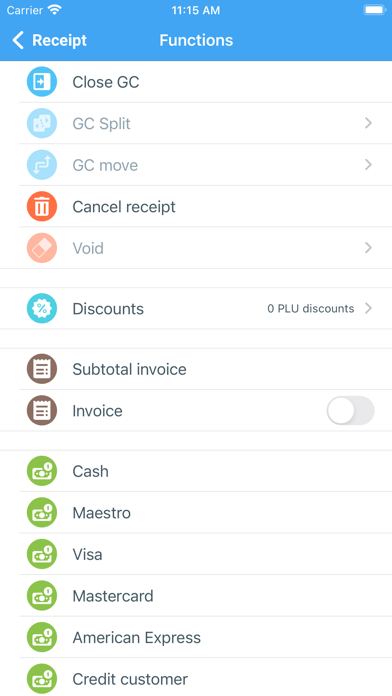Select Credit customer payment
The image size is (392, 696).
click(x=196, y=677)
